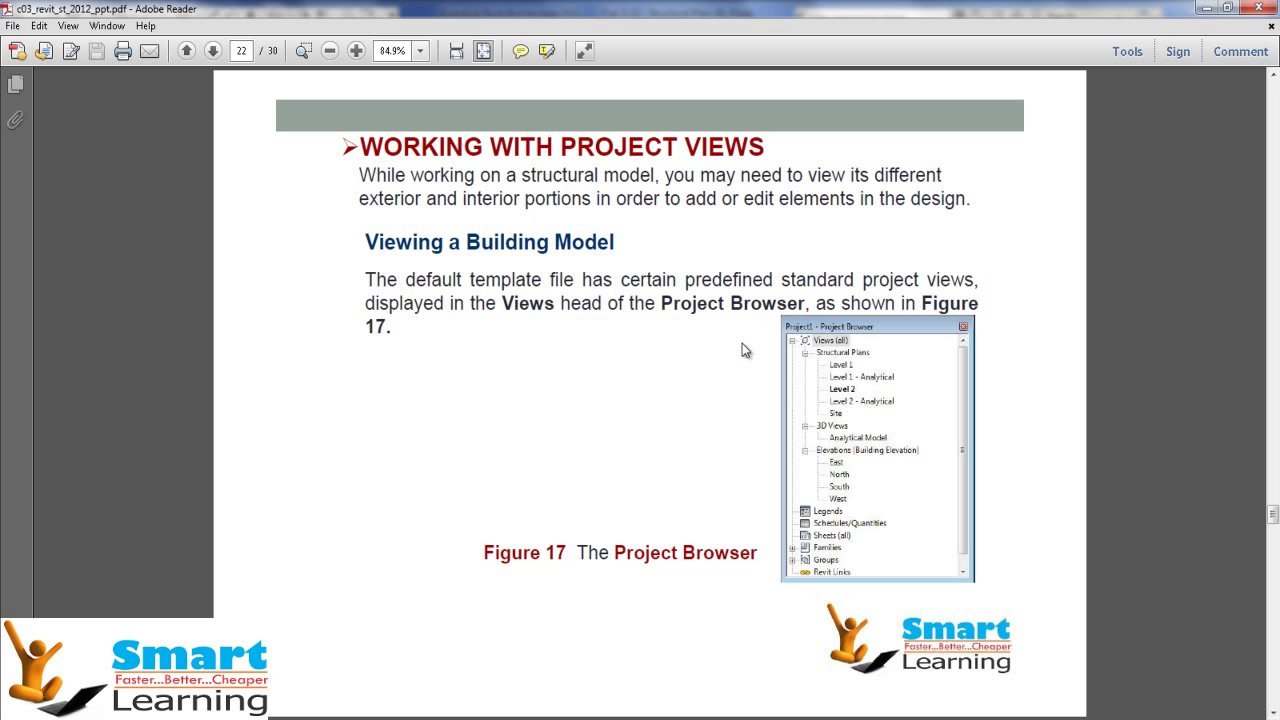The height and width of the screenshot is (720, 1280).
Task: Open the Sign pane
Action: [1178, 51]
